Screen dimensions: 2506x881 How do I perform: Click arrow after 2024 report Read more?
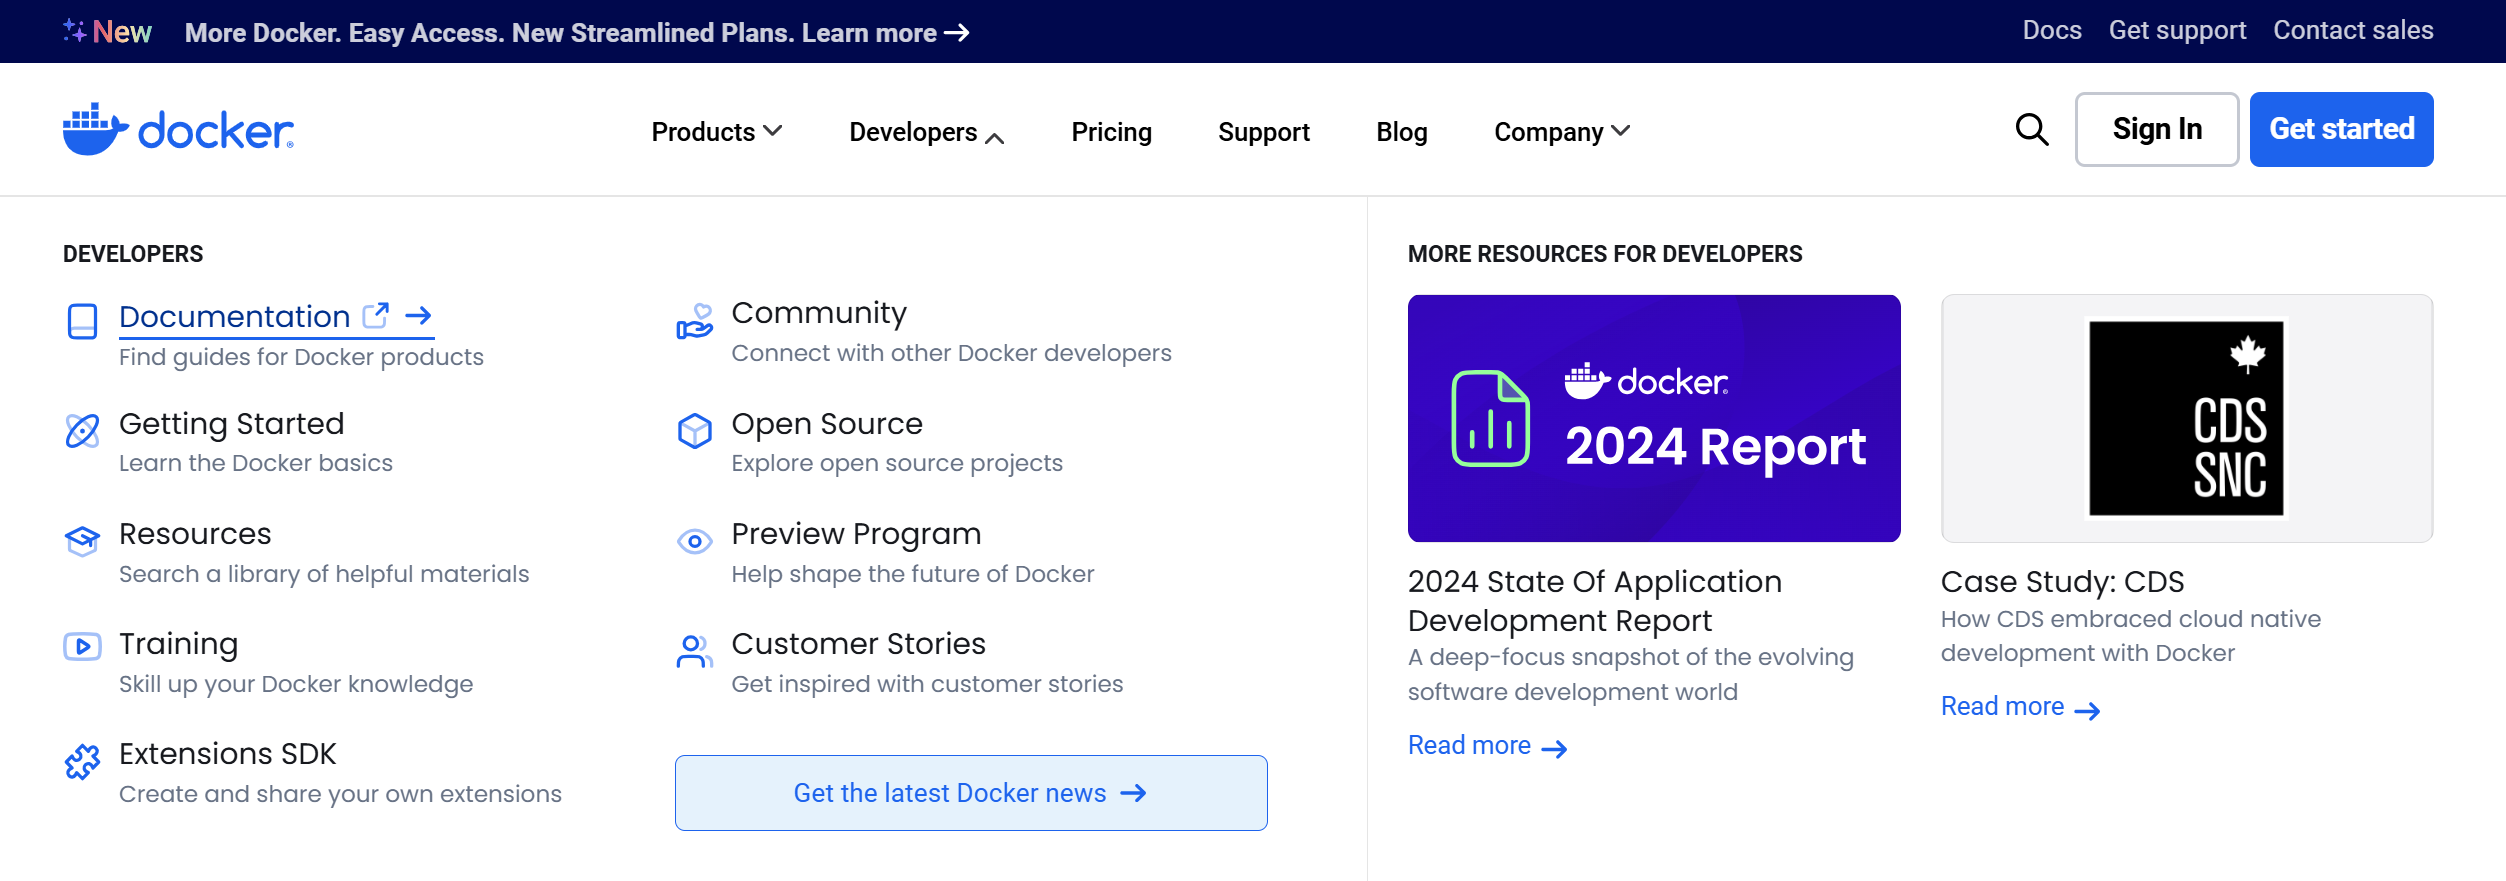coord(1554,749)
